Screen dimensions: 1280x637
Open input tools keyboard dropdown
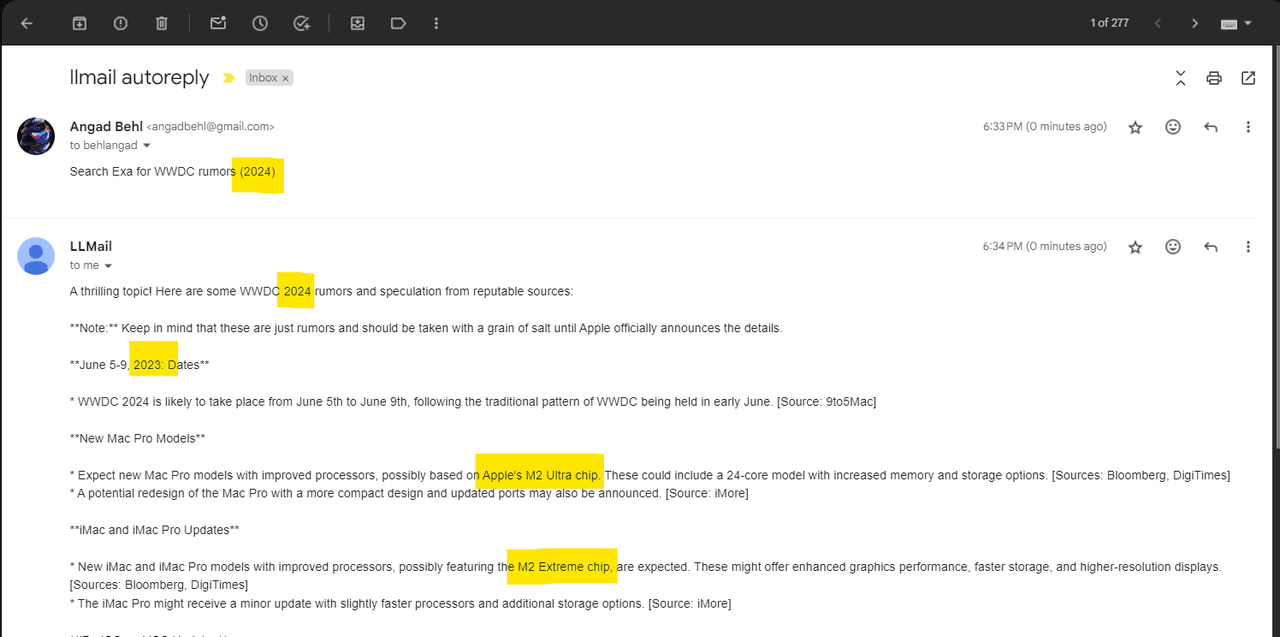pos(1237,23)
